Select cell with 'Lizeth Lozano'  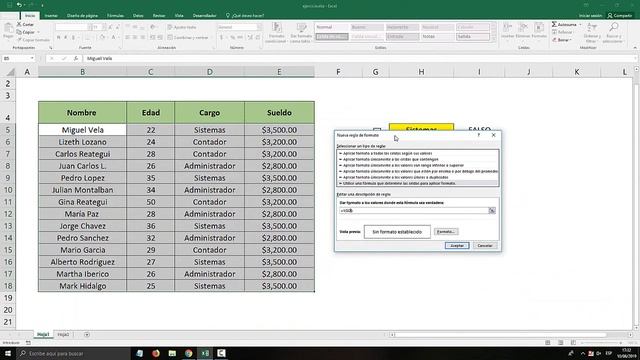click(82, 142)
